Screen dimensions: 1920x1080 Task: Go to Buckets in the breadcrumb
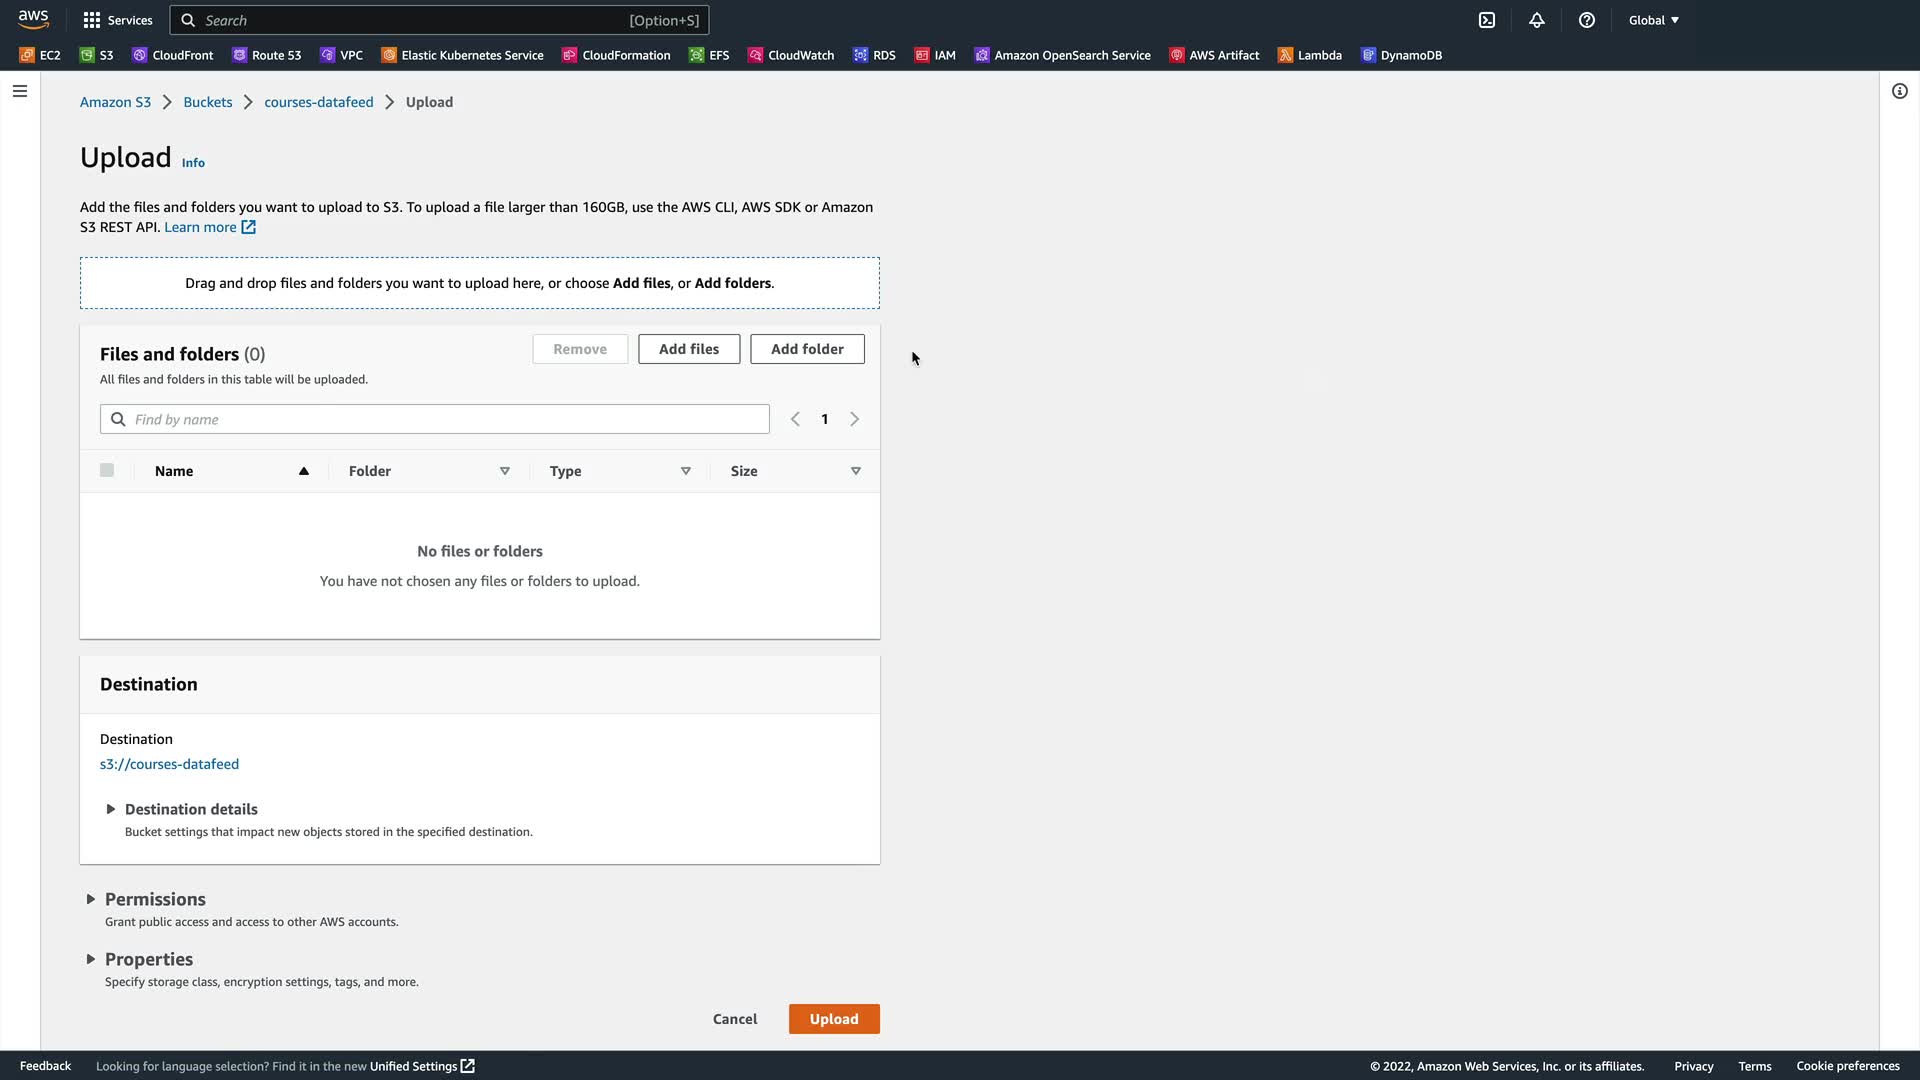207,102
